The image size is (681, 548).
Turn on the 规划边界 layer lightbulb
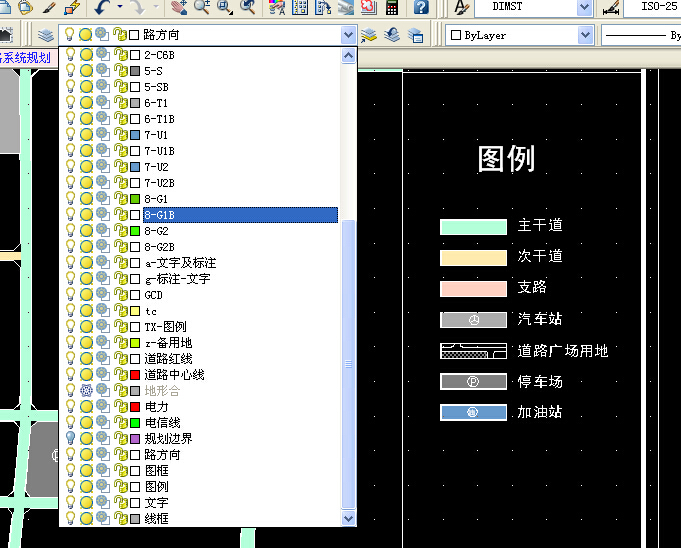70,438
